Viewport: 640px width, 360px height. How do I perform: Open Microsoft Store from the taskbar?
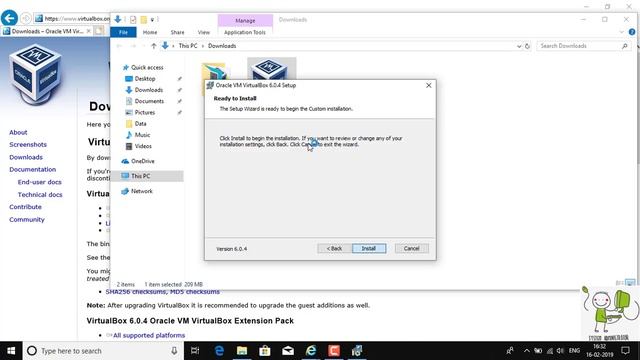pyautogui.click(x=265, y=351)
